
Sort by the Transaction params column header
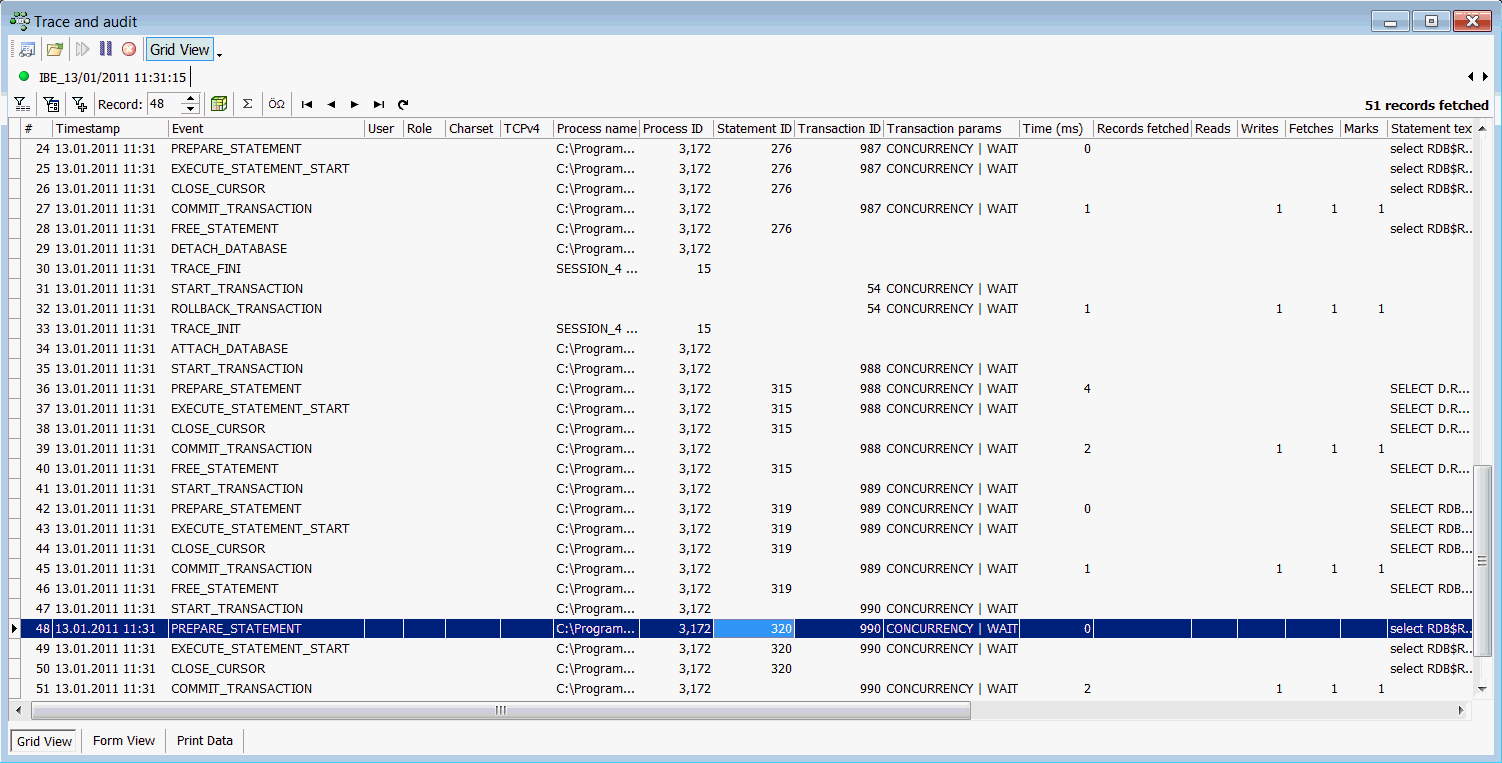(x=951, y=128)
